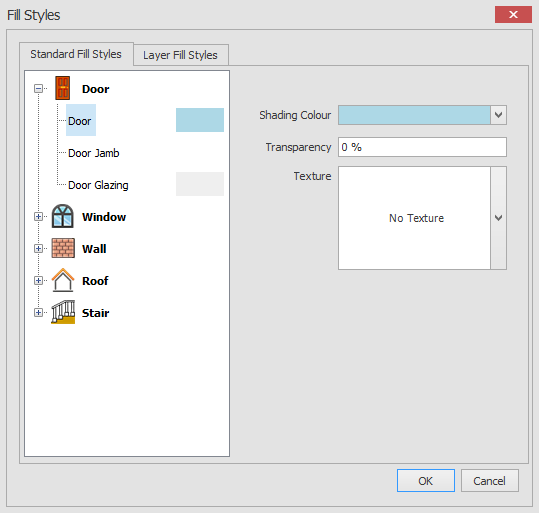
Task: Click the Window category icon
Action: (63, 216)
